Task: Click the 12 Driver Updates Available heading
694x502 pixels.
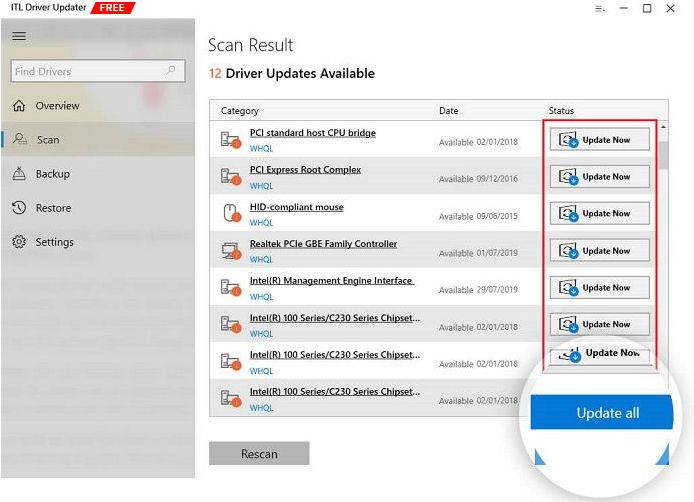Action: tap(292, 73)
